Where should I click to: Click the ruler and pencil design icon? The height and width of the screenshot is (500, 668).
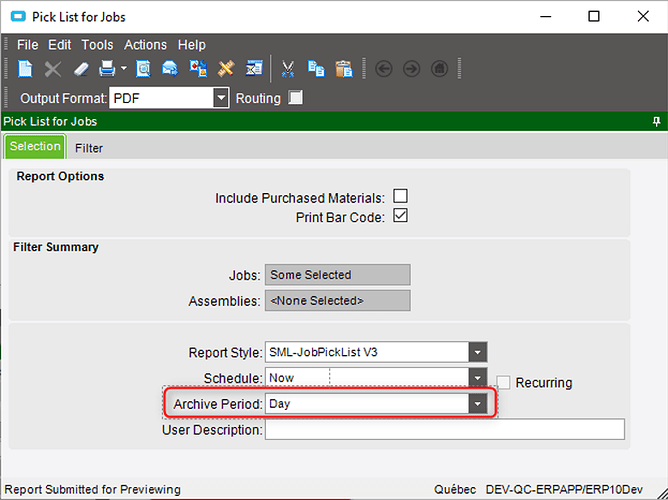[226, 69]
